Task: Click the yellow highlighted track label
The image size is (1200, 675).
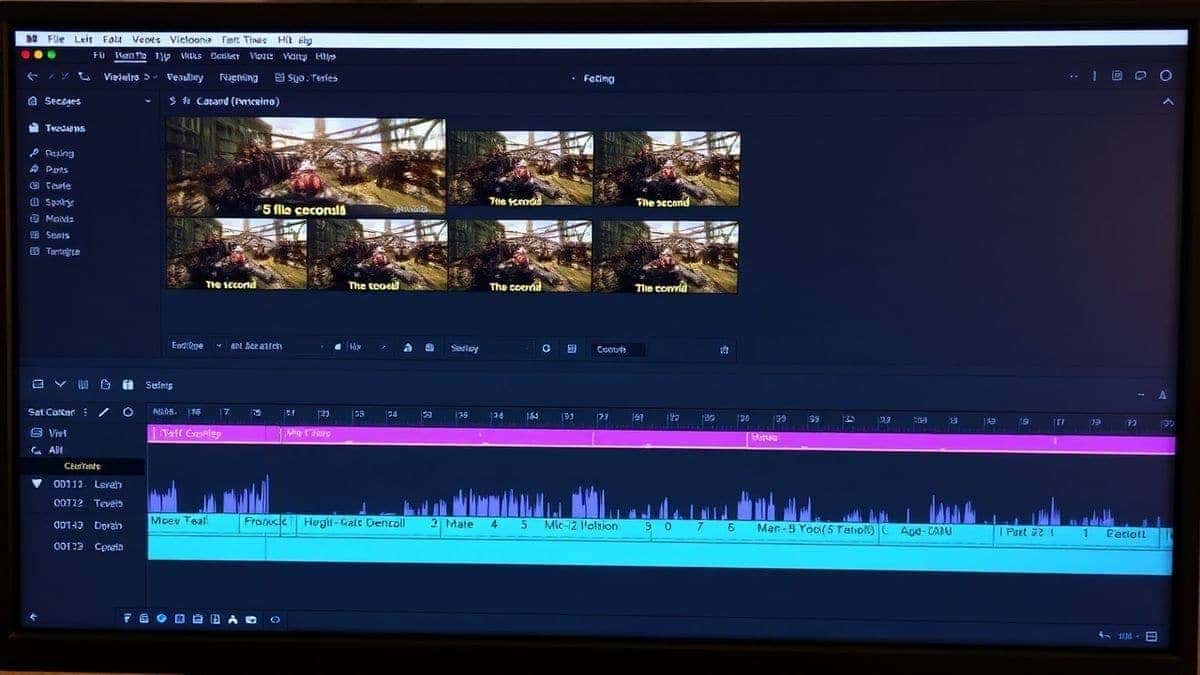Action: click(x=82, y=466)
